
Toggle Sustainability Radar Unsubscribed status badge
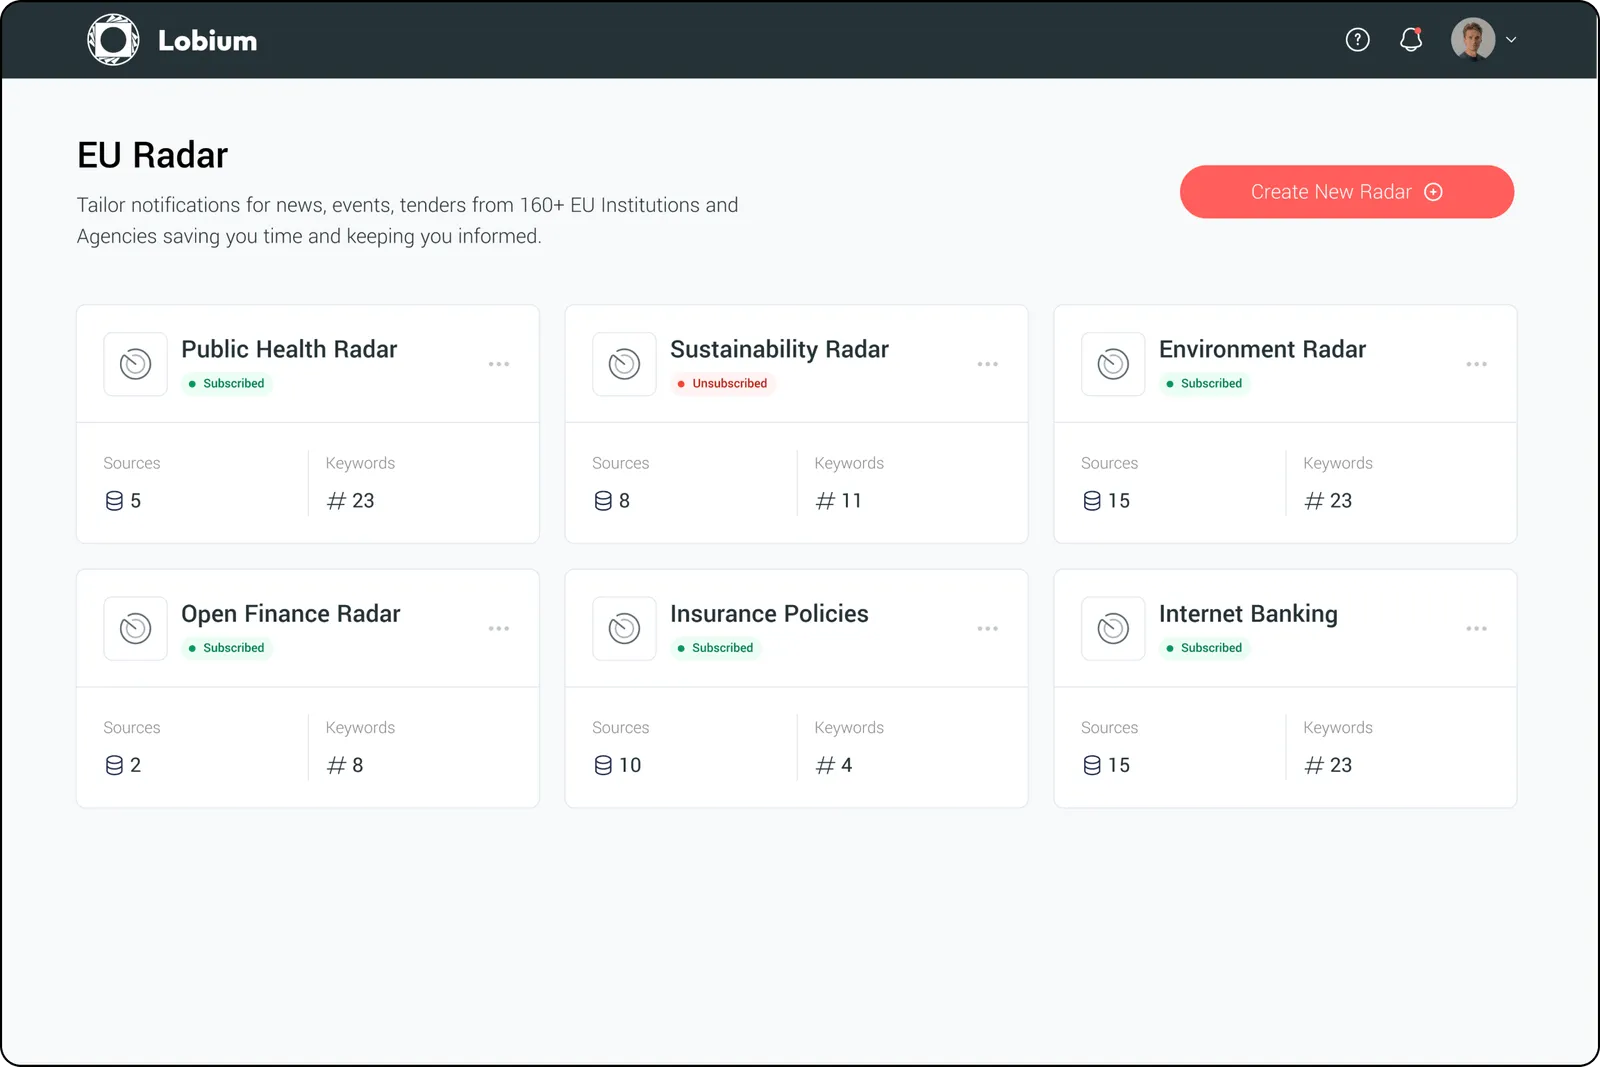(x=723, y=384)
